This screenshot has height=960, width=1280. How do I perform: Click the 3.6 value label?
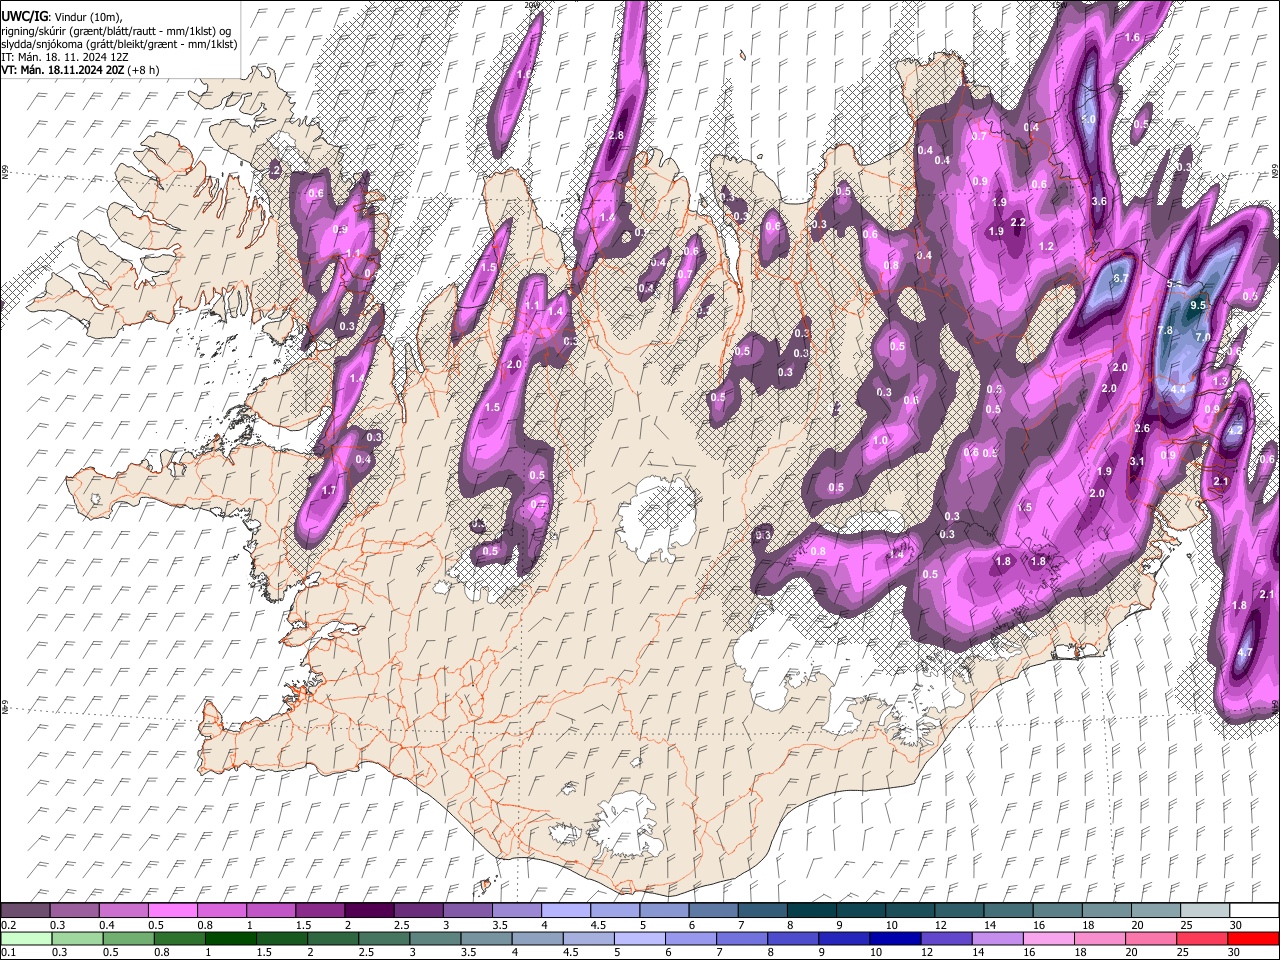tap(1099, 201)
